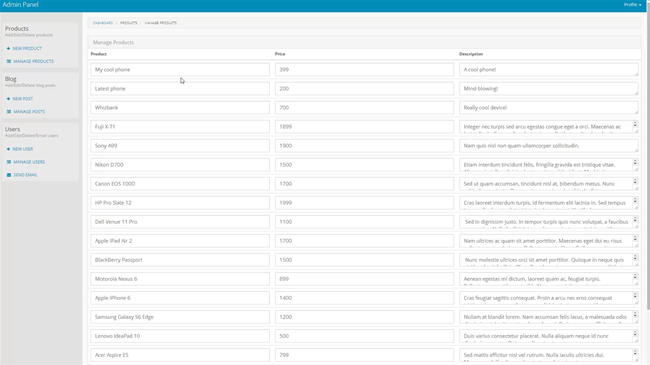Open the New Product link
Image resolution: width=650 pixels, height=365 pixels.
coord(27,49)
